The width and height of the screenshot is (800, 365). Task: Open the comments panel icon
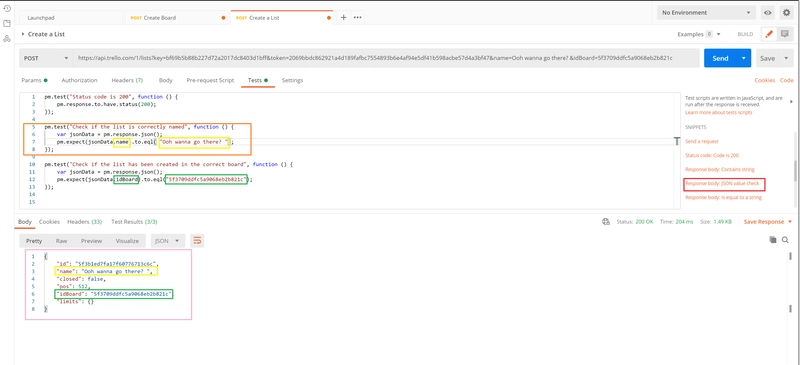click(784, 34)
